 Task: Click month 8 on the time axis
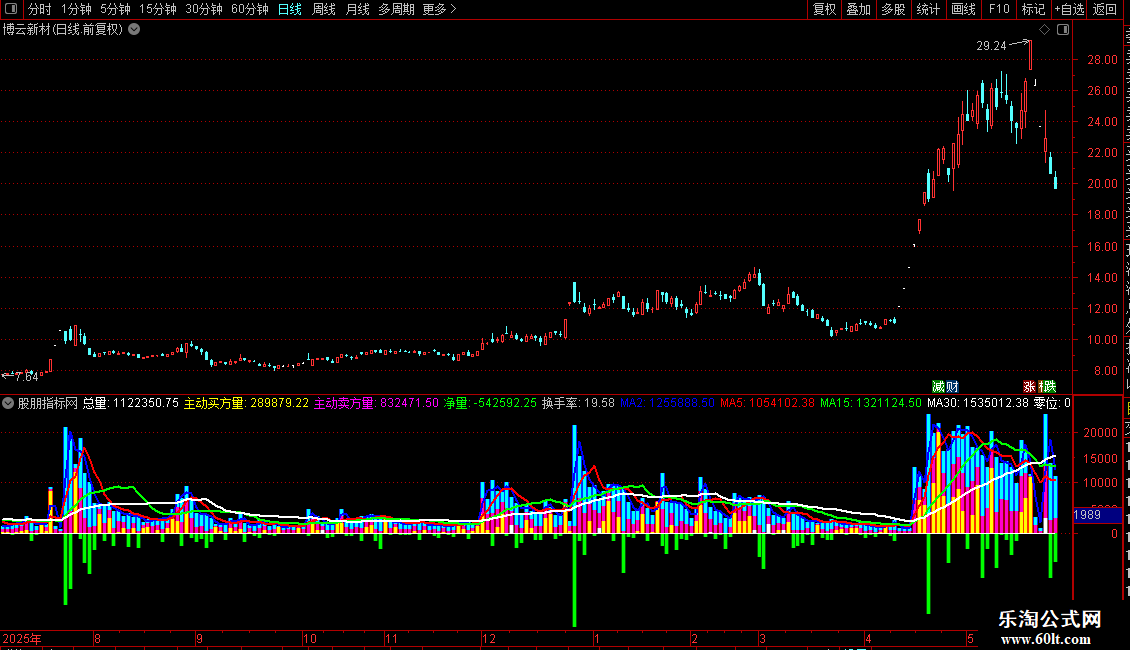pyautogui.click(x=97, y=639)
